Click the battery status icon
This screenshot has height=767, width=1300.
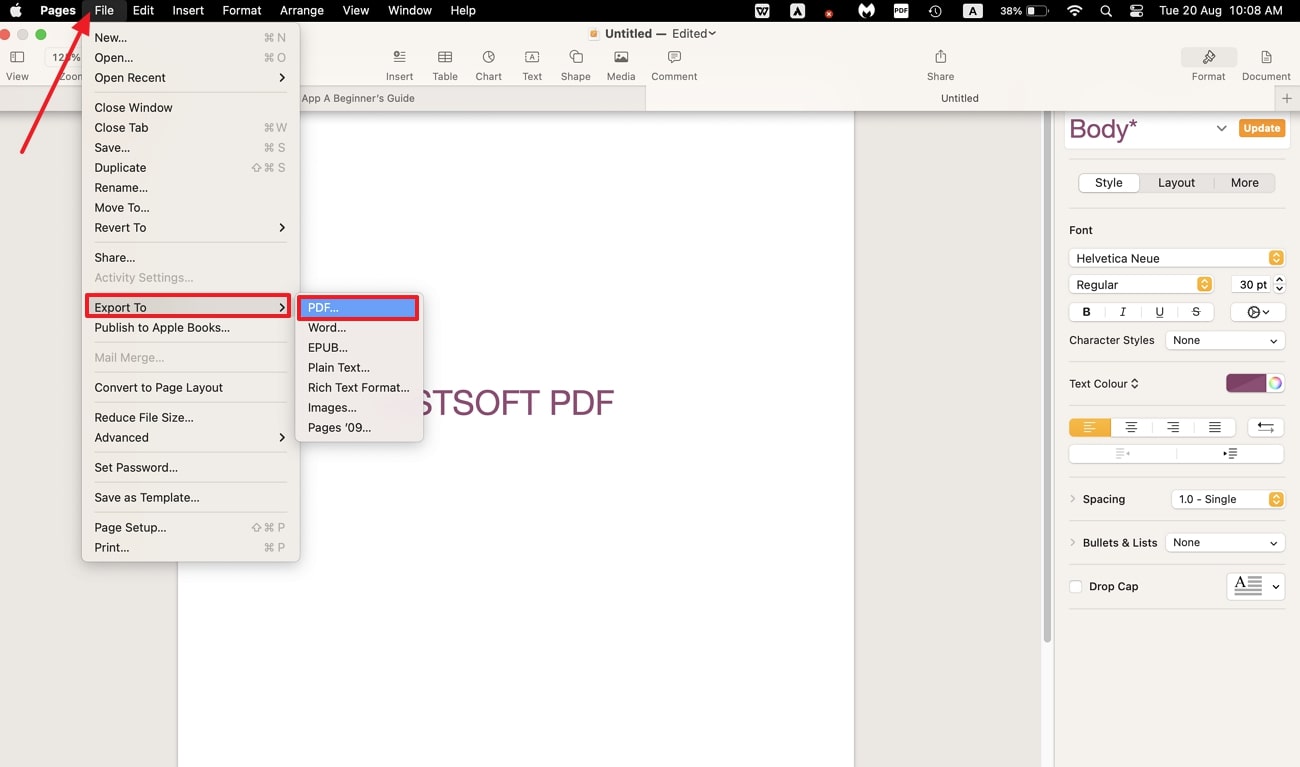click(x=1037, y=11)
